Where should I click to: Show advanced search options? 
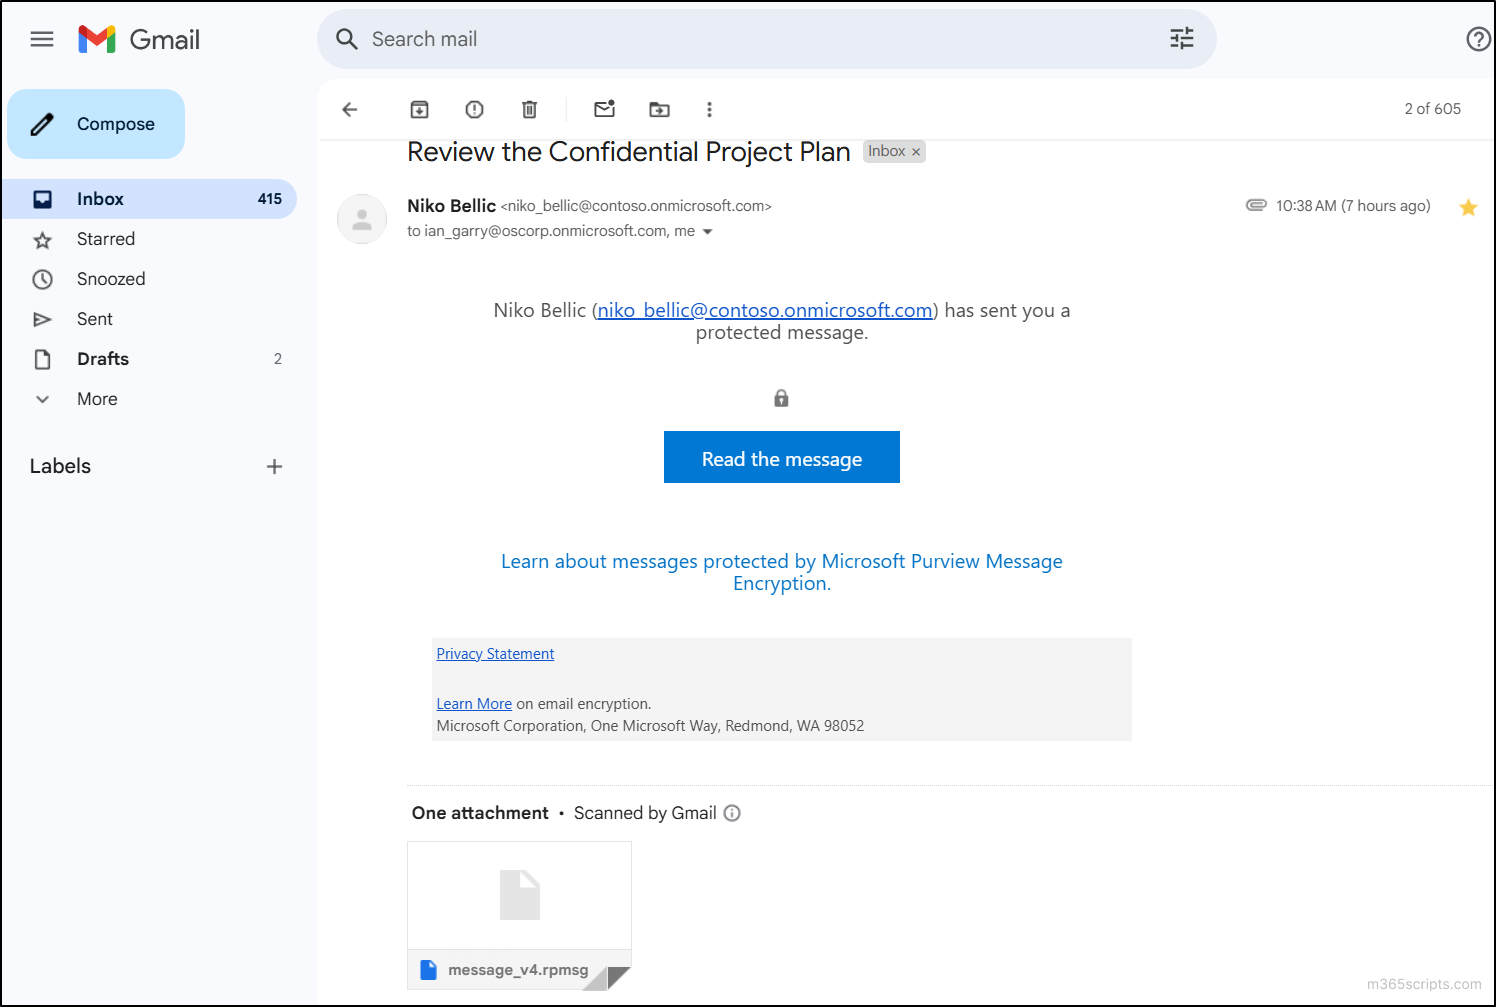(1181, 38)
